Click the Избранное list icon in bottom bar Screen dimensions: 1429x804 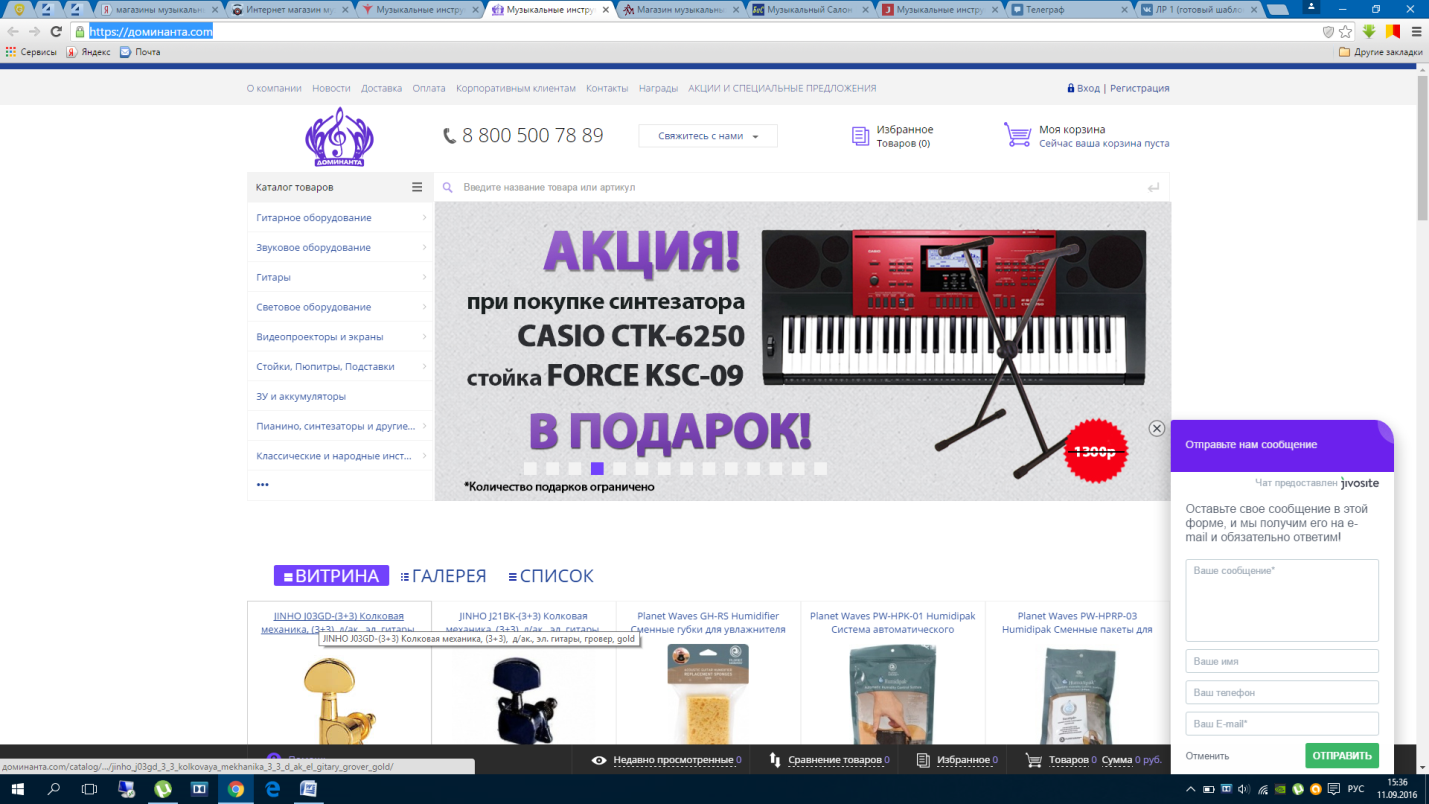coord(924,760)
